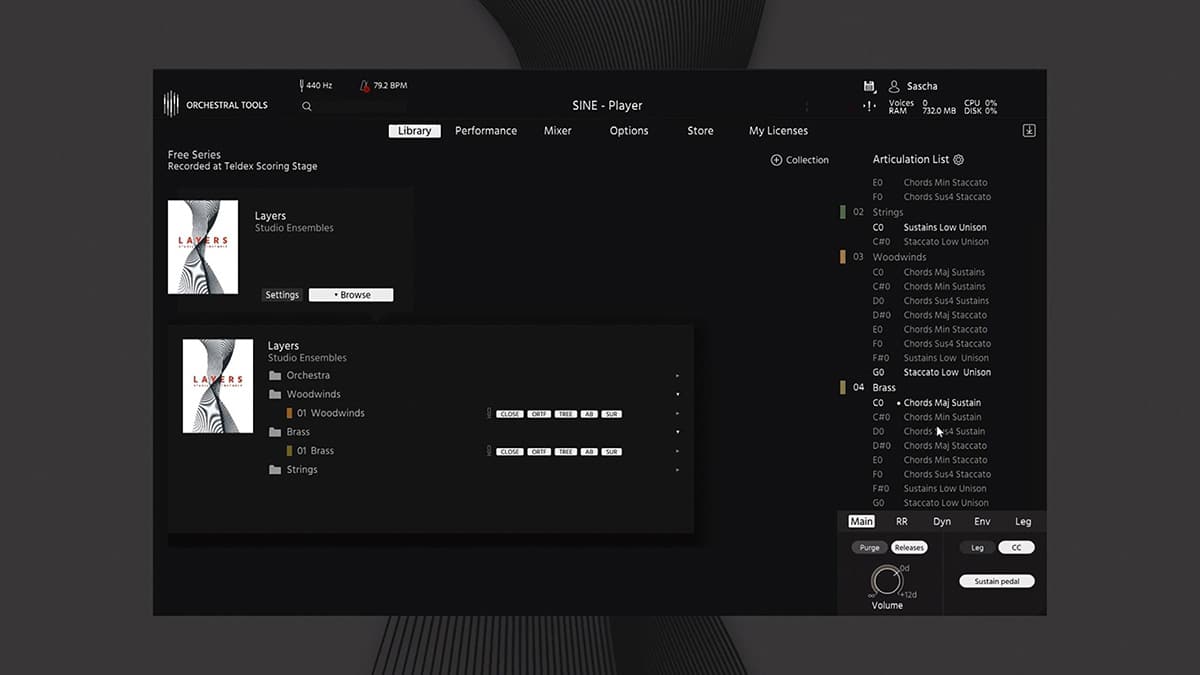This screenshot has width=1200, height=675.
Task: Click the 02 Strings color swatch
Action: 843,212
